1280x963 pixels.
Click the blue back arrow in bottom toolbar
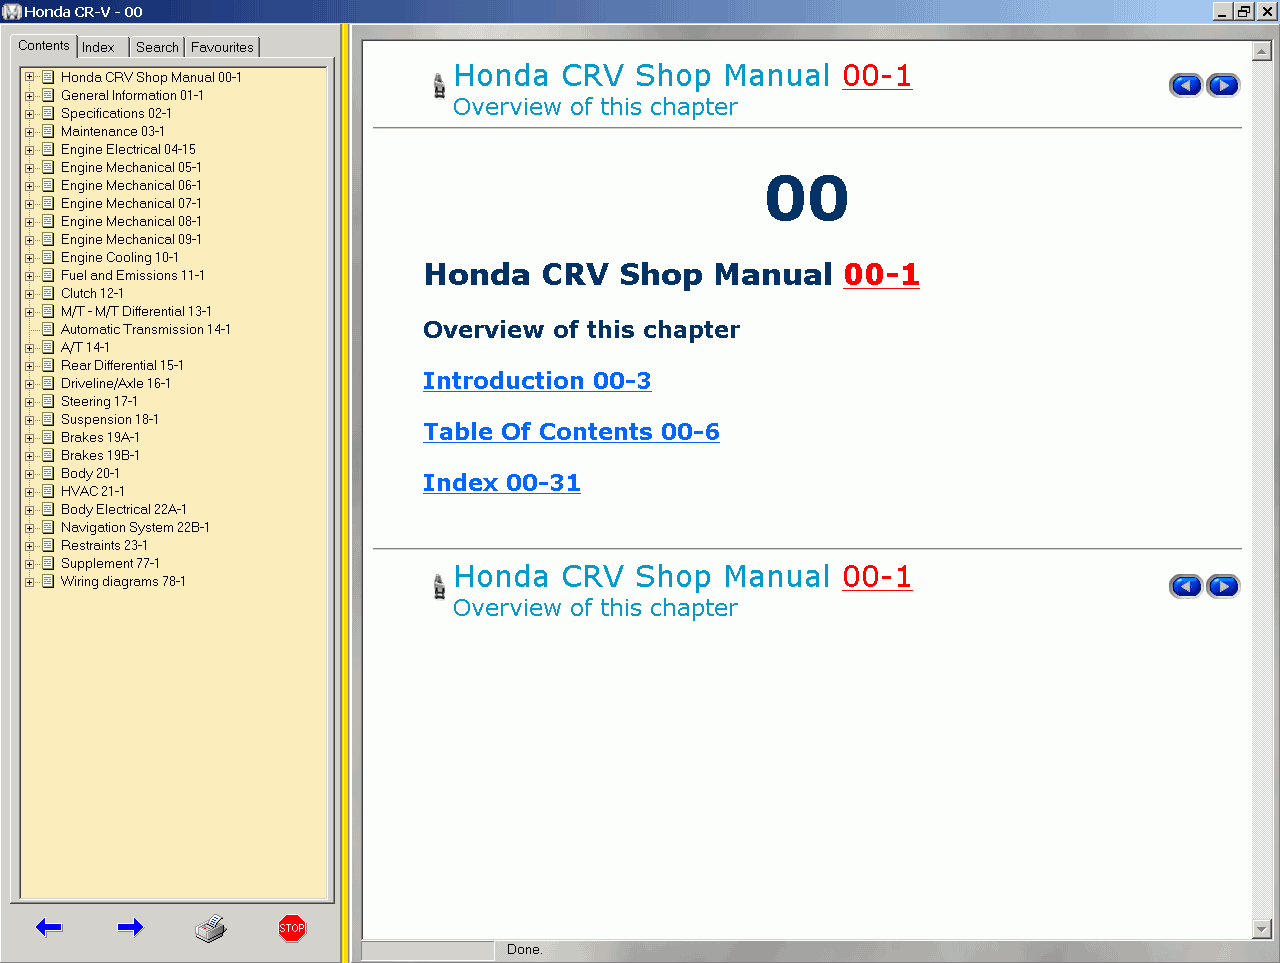coord(49,928)
